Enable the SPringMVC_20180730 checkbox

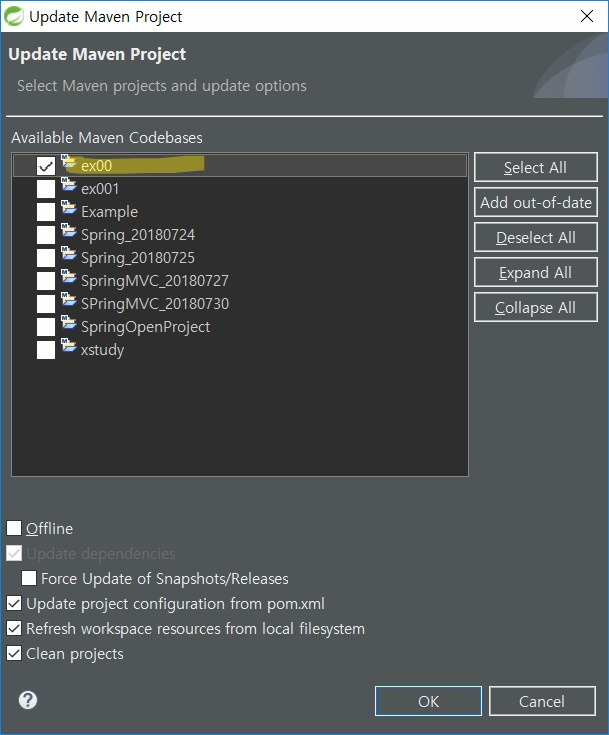(46, 304)
